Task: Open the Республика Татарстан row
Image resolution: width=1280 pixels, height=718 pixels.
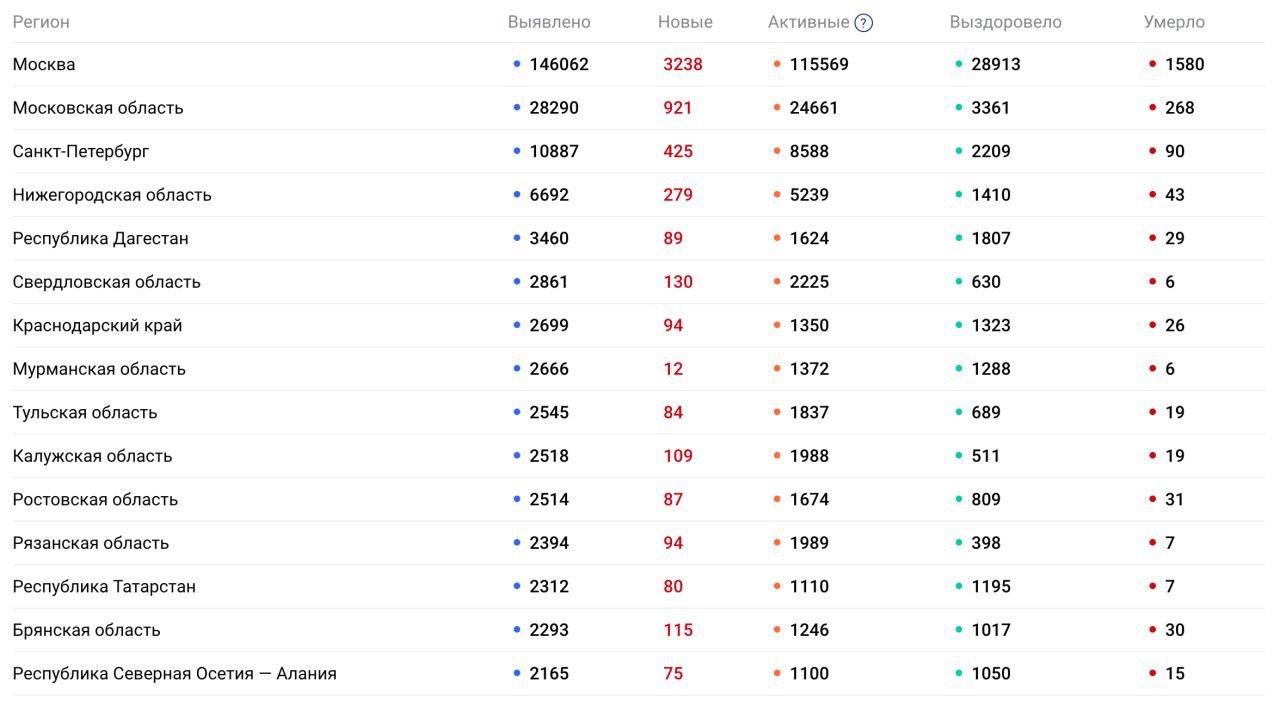Action: click(x=104, y=586)
